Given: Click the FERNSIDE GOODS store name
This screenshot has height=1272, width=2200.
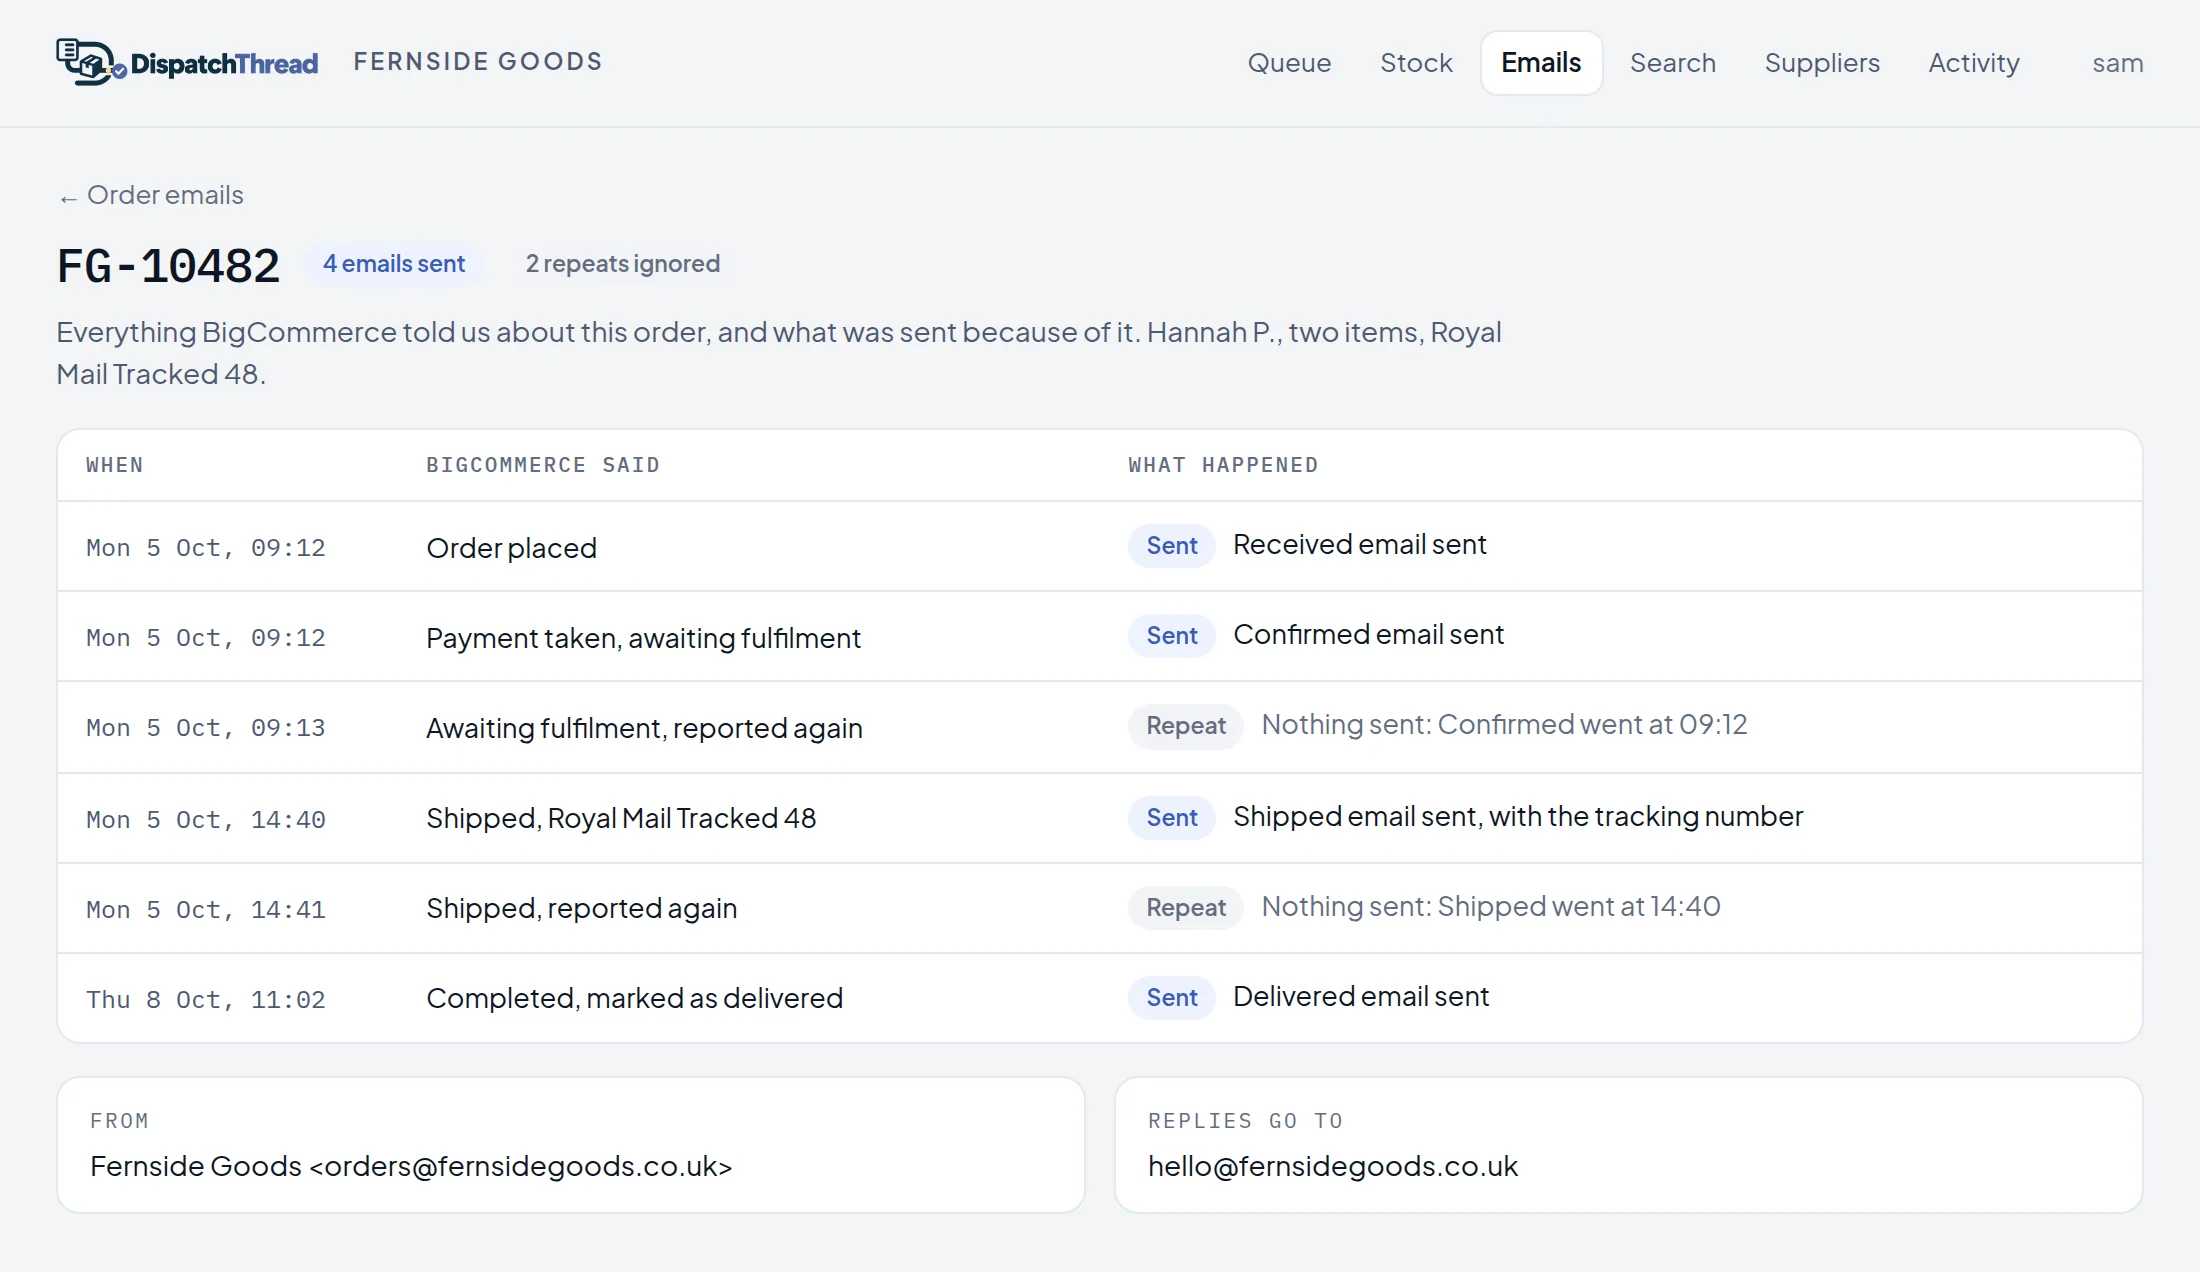Looking at the screenshot, I should pyautogui.click(x=478, y=62).
